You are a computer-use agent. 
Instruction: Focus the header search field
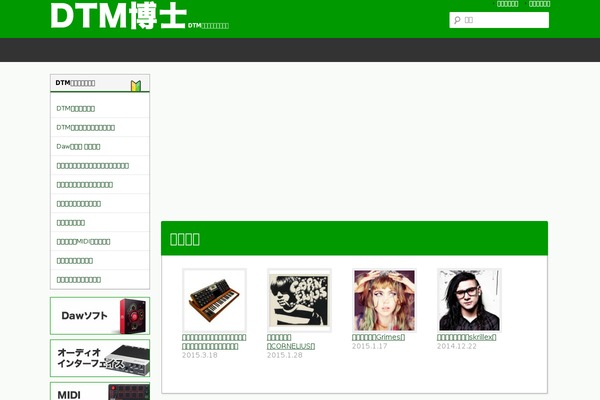(499, 20)
